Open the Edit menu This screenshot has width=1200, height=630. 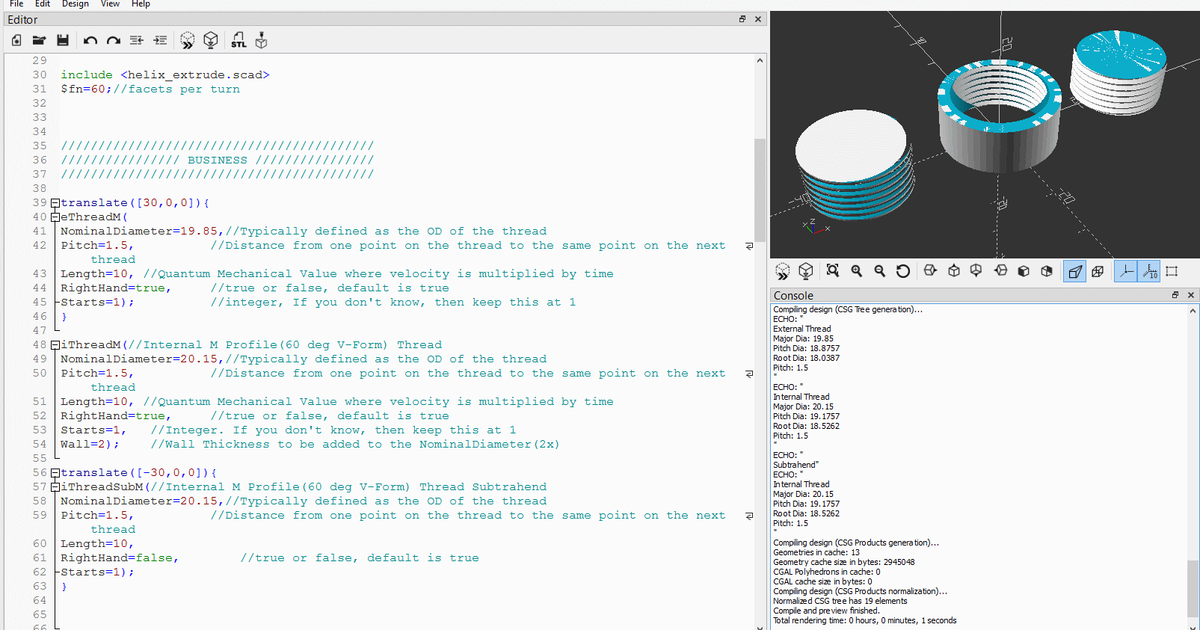(x=43, y=4)
